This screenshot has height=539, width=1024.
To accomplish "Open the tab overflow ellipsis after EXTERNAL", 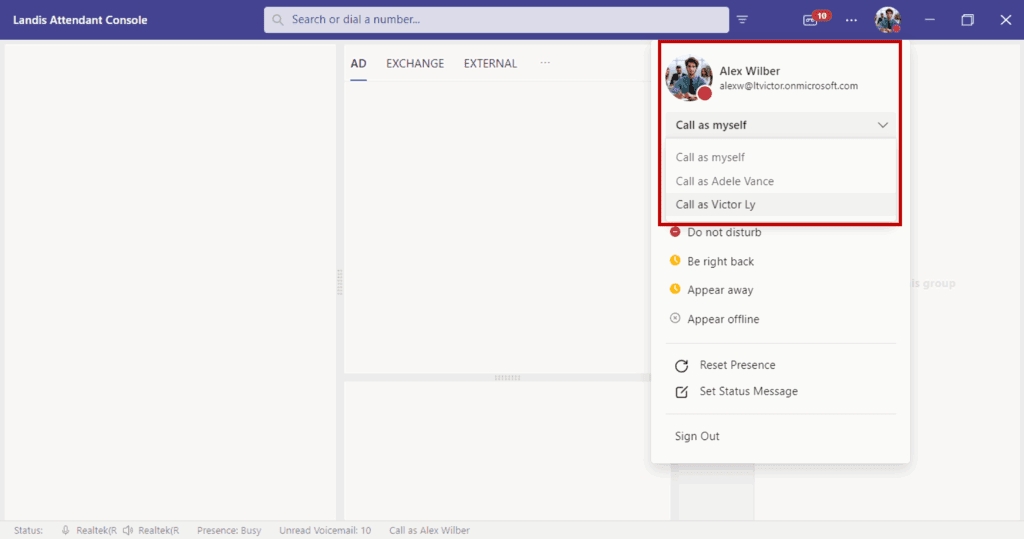I will [545, 63].
